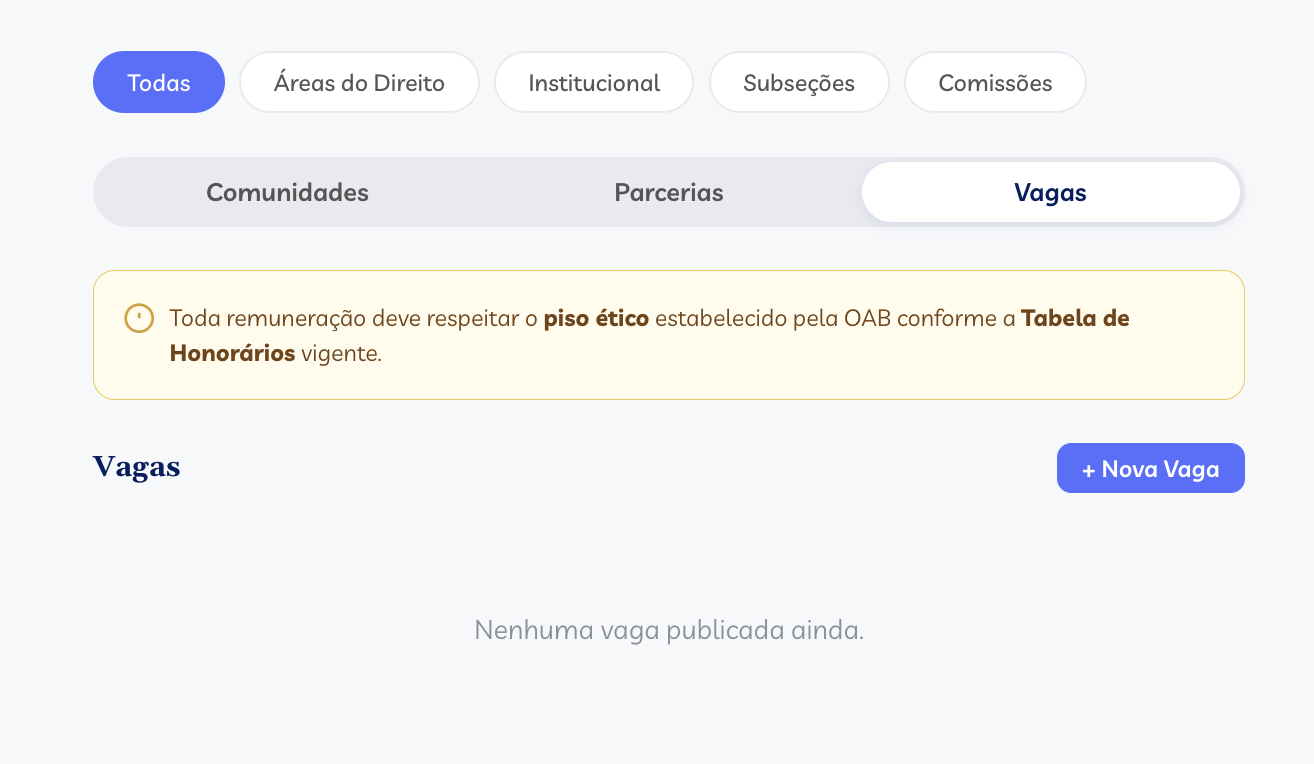This screenshot has height=764, width=1314.
Task: Toggle the Vagas tab selection
Action: pyautogui.click(x=1050, y=192)
